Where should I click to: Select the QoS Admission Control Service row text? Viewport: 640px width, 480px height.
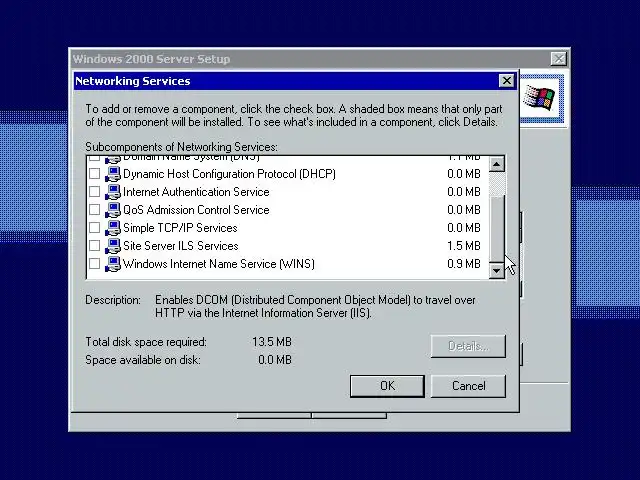pyautogui.click(x=196, y=210)
